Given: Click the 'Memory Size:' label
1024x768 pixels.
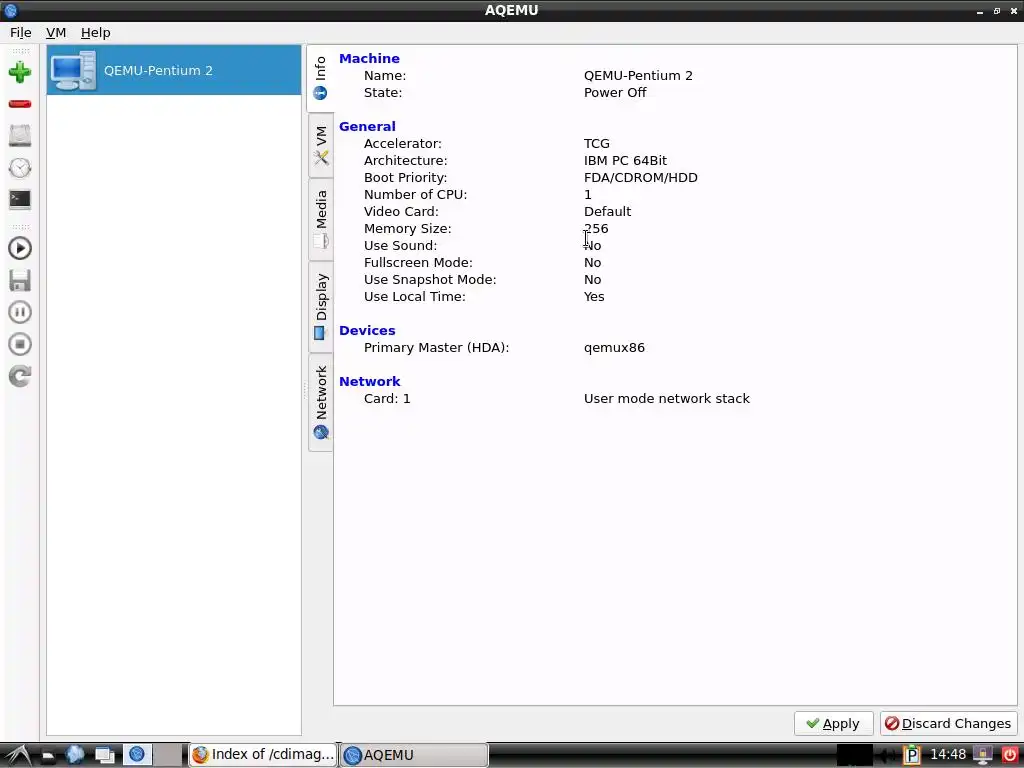Looking at the screenshot, I should (408, 229).
